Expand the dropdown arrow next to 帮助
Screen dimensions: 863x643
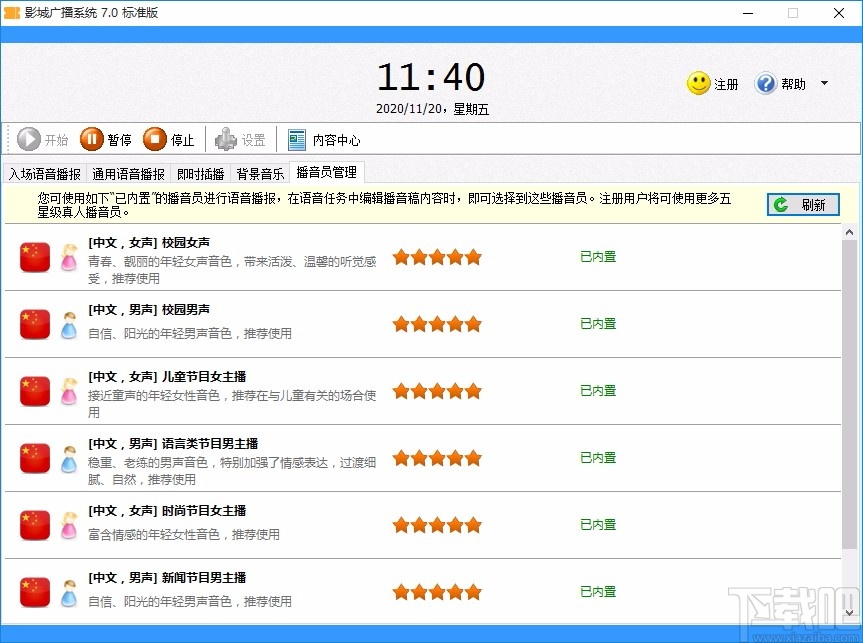point(823,84)
